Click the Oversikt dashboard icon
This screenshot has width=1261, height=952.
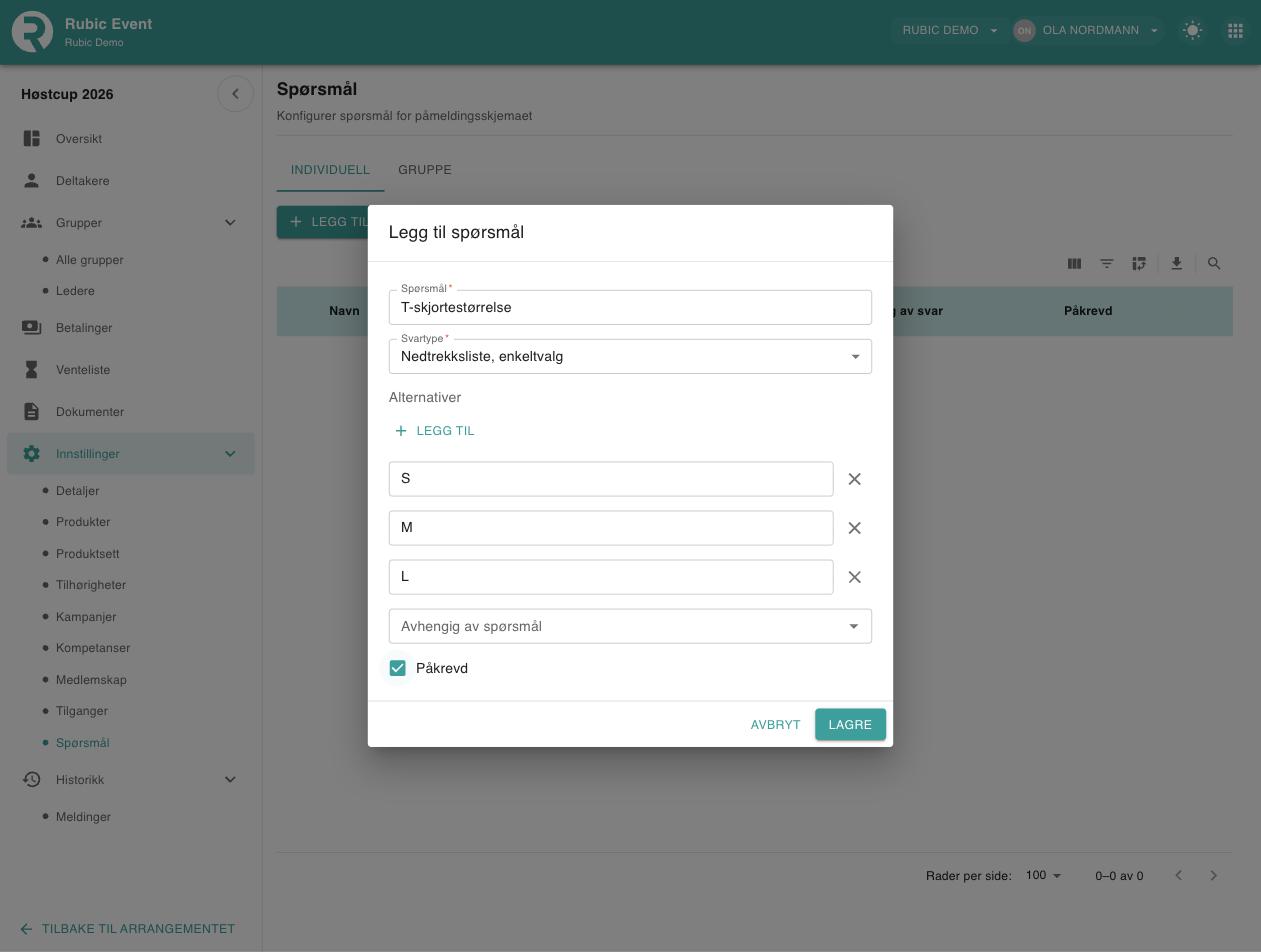click(x=32, y=139)
